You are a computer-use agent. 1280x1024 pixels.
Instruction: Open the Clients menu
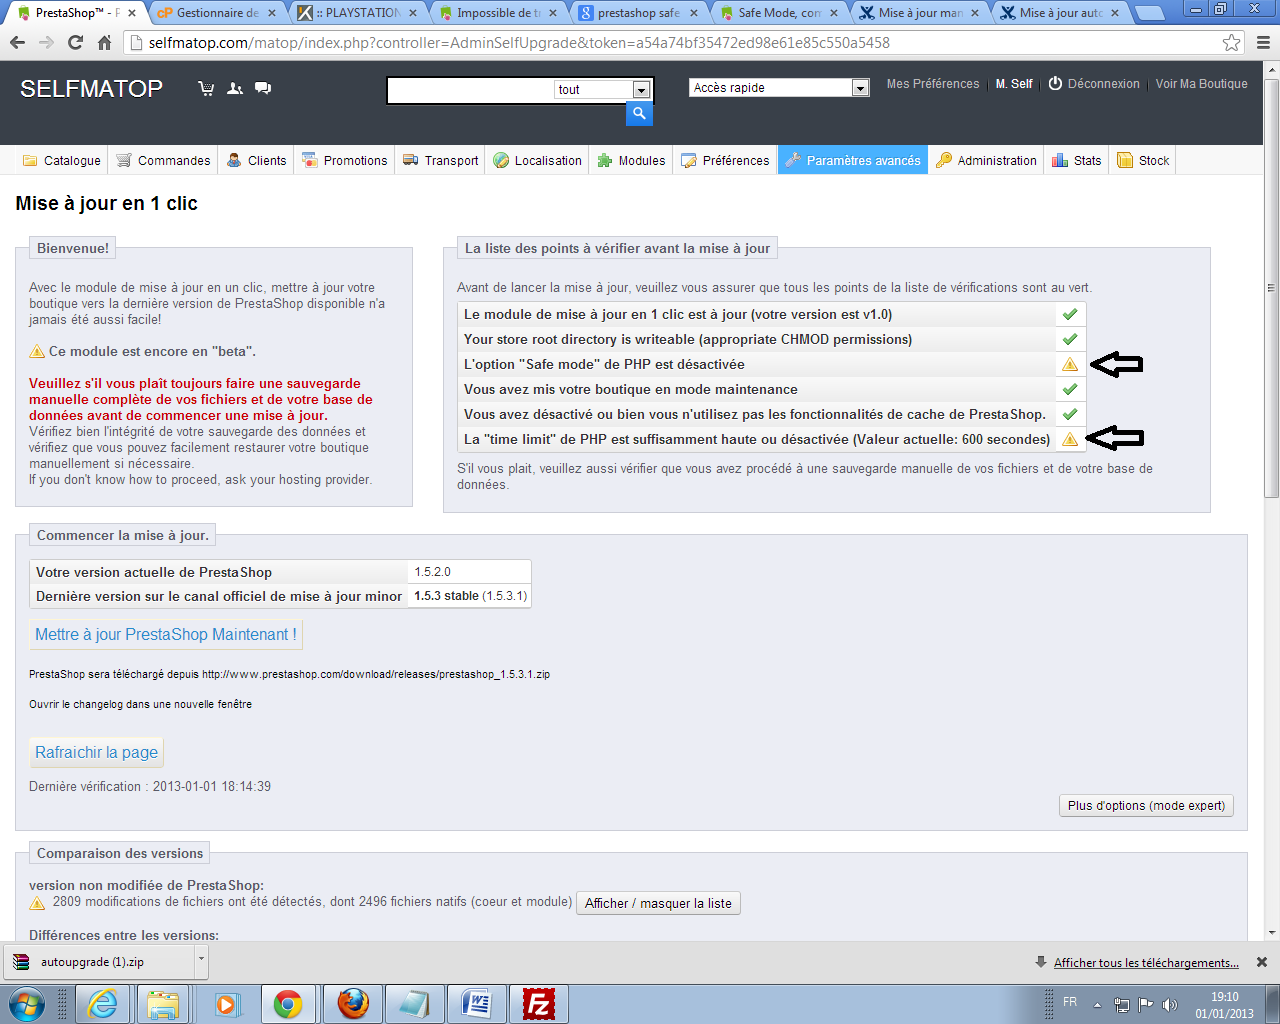[256, 160]
